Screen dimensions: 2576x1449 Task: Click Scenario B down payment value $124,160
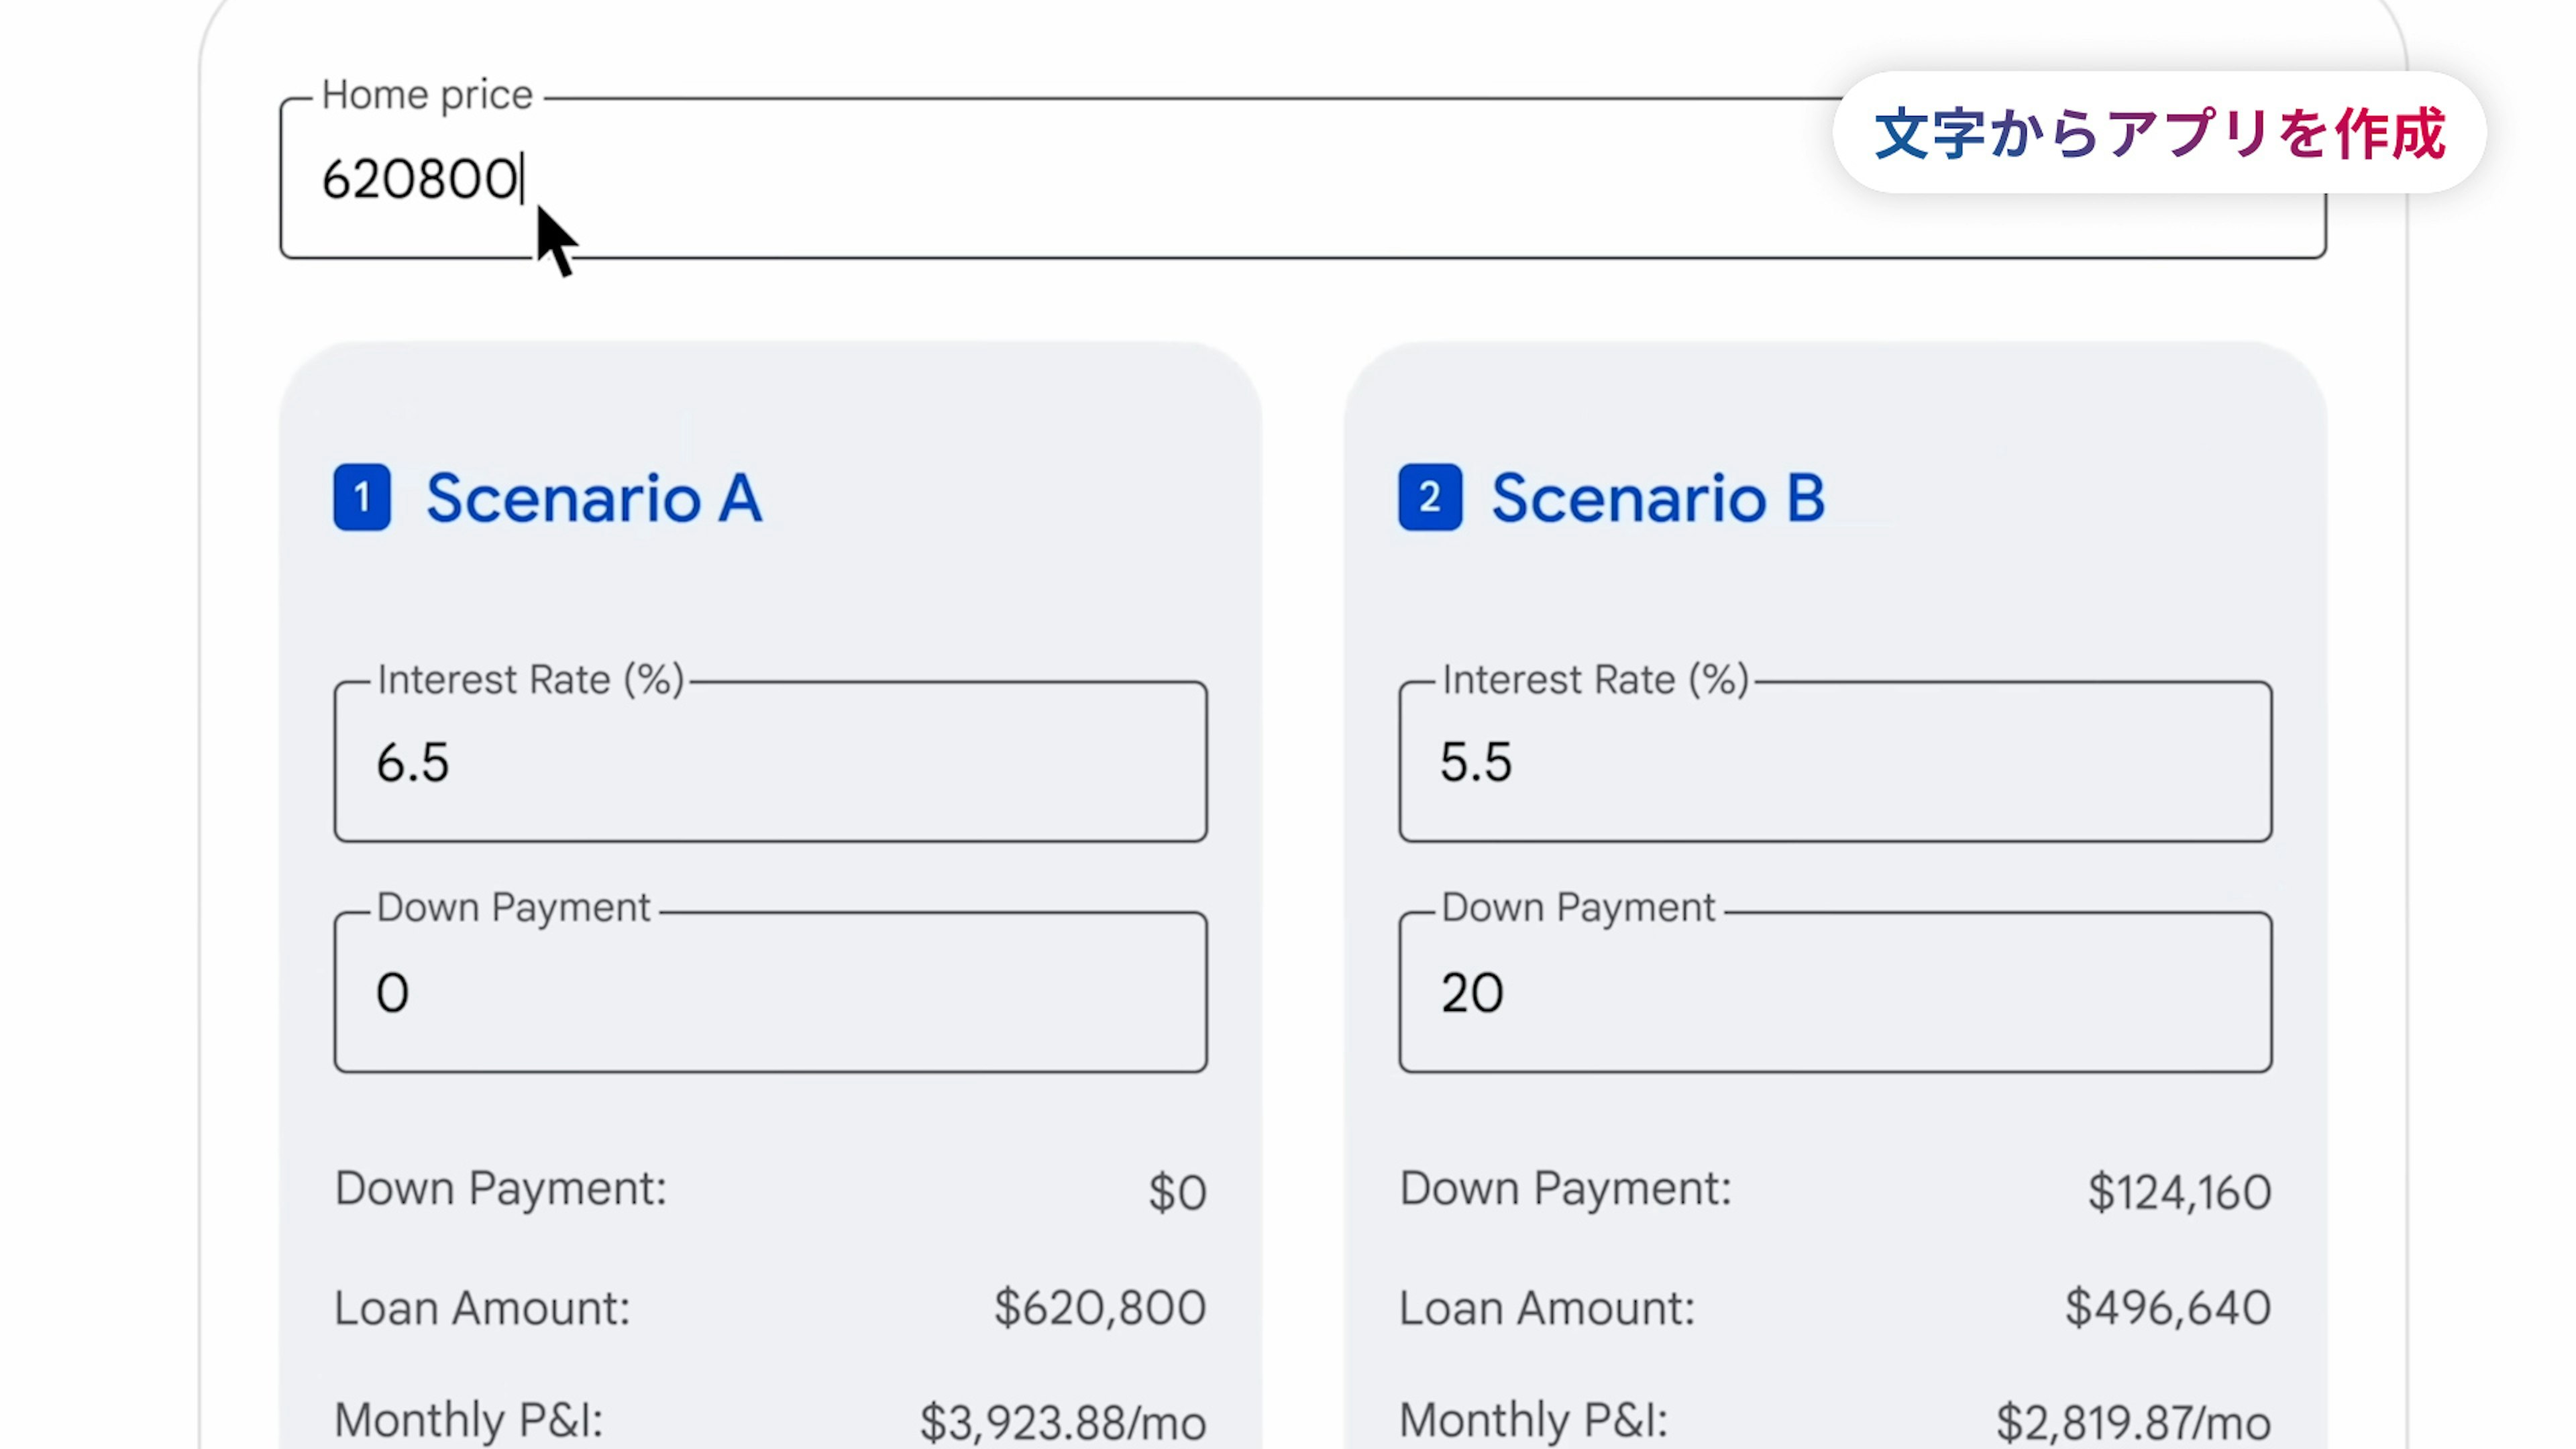click(2179, 1192)
